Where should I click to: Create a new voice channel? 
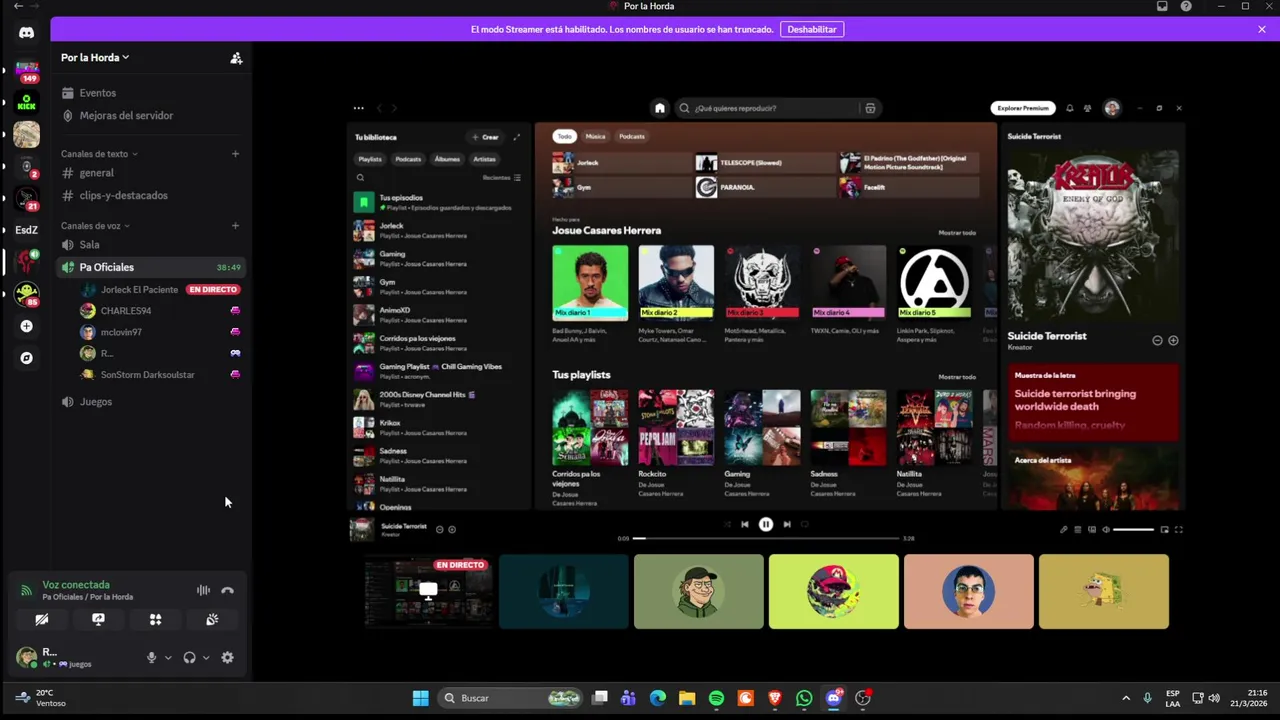tap(235, 226)
